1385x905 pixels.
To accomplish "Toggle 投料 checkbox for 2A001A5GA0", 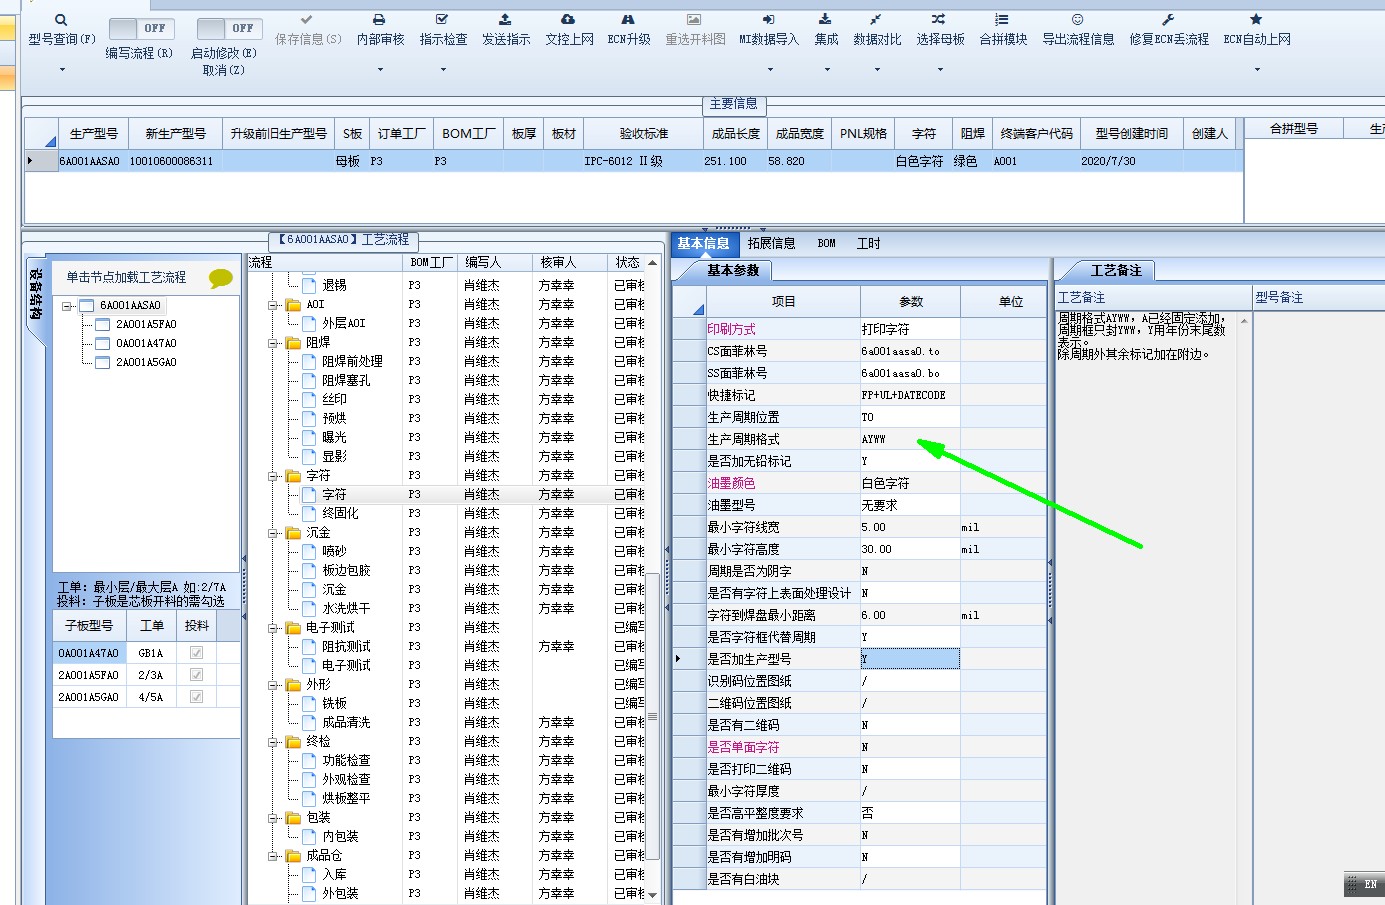I will pyautogui.click(x=196, y=697).
